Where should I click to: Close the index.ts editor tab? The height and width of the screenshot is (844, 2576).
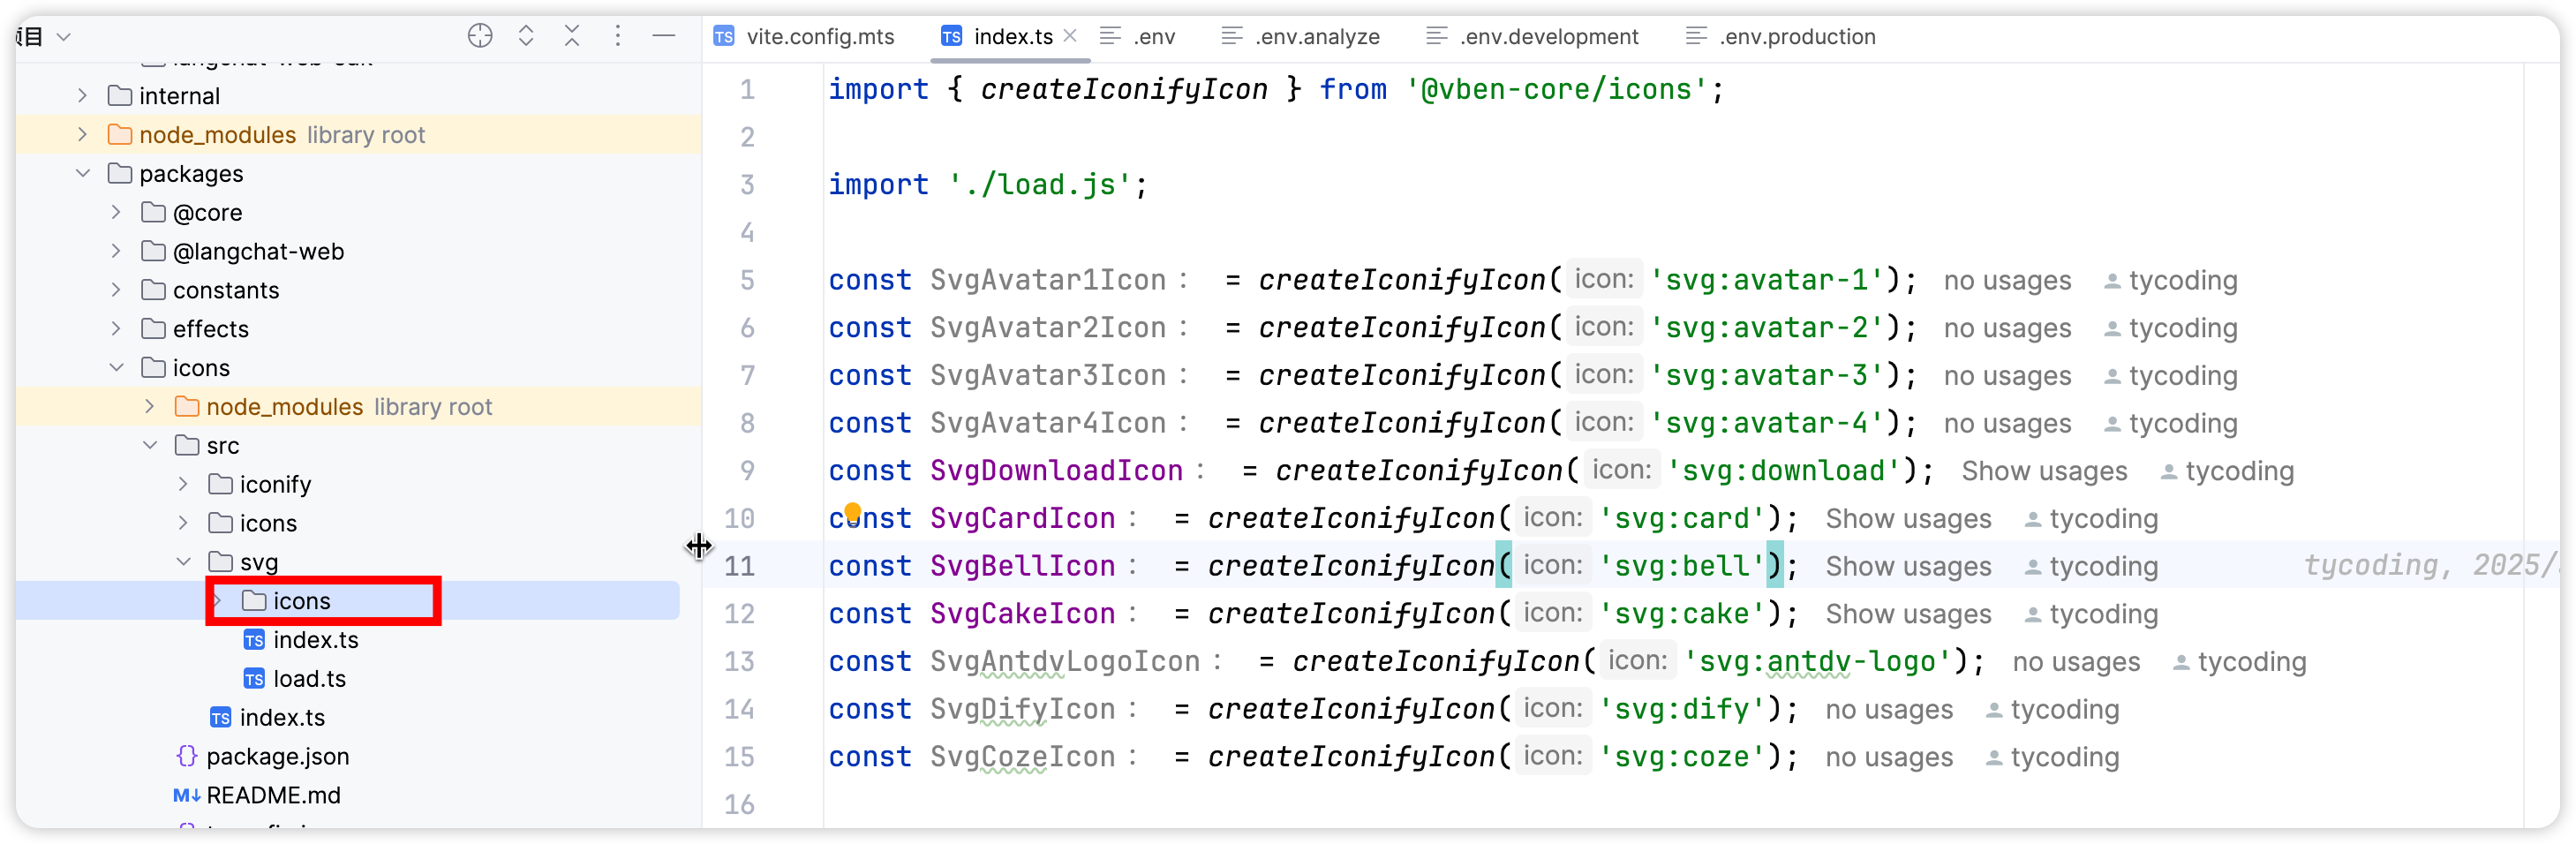coord(1070,36)
